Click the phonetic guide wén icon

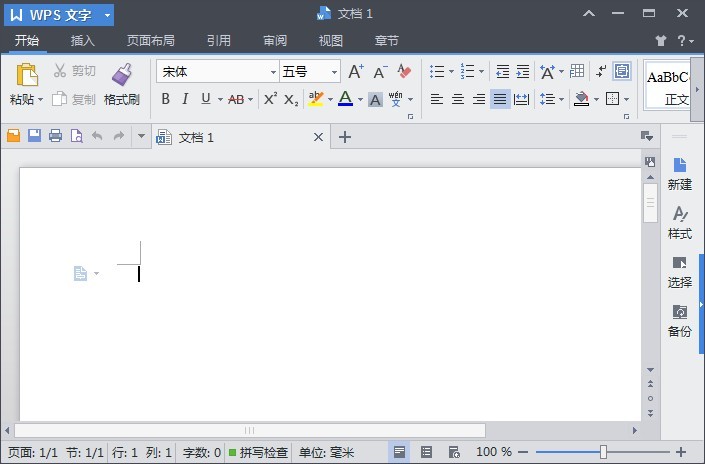pos(396,99)
